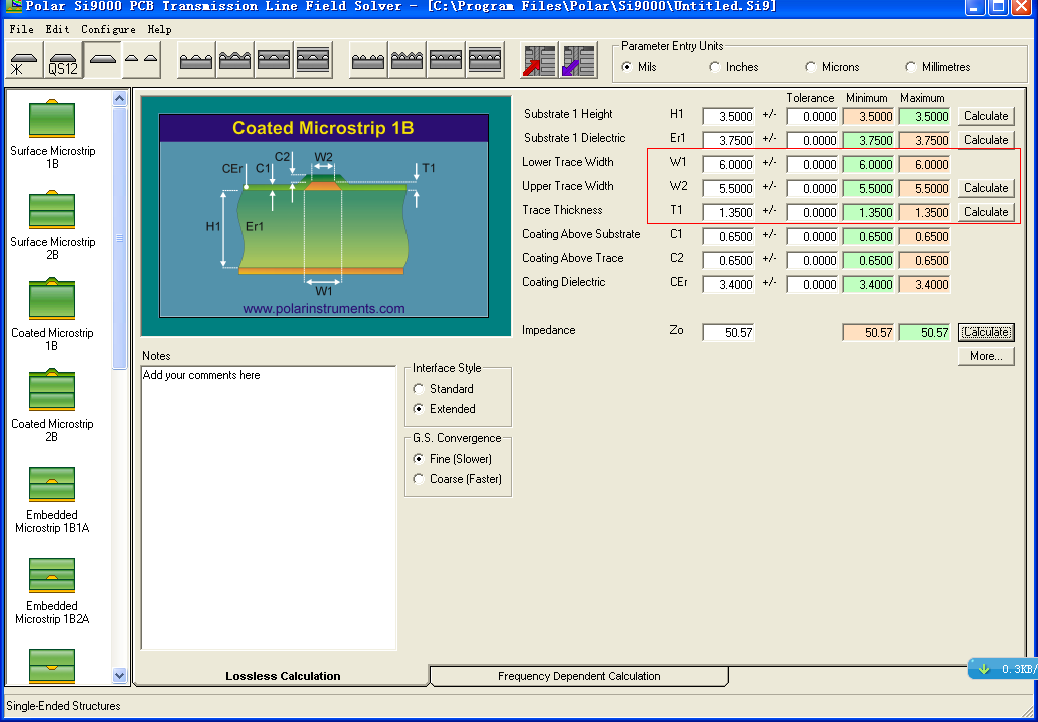Screen dimensions: 1038x722
Task: Choose the differential coplanar stripline toolbar icon
Action: [485, 60]
